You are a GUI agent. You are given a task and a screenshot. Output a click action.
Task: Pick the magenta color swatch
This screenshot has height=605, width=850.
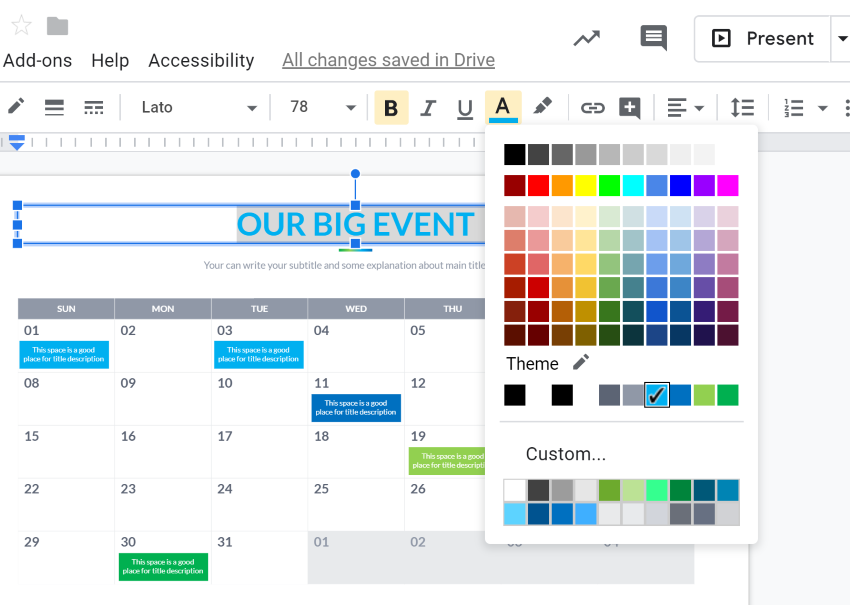[x=728, y=185]
